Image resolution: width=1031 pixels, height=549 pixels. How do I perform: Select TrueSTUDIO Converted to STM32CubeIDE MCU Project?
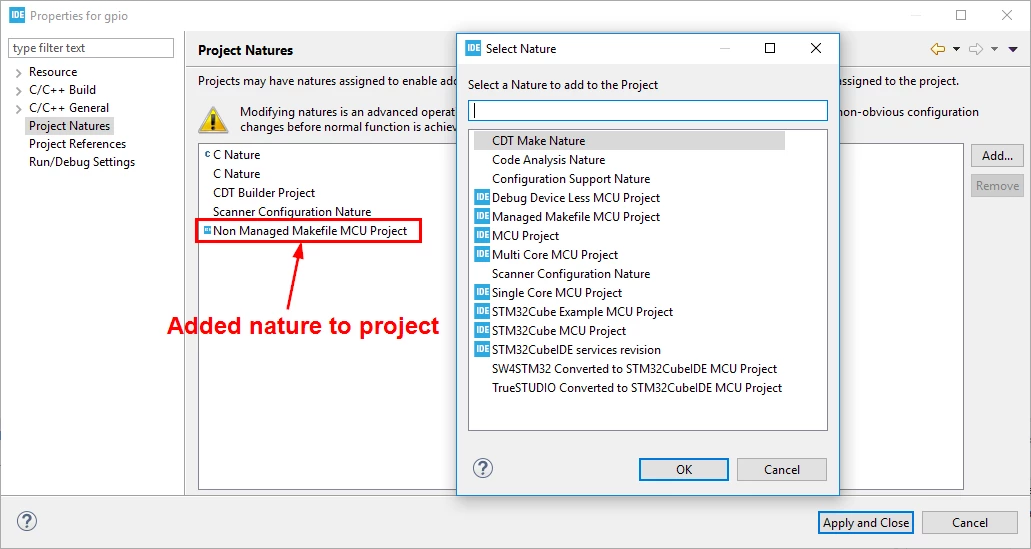click(x=637, y=389)
